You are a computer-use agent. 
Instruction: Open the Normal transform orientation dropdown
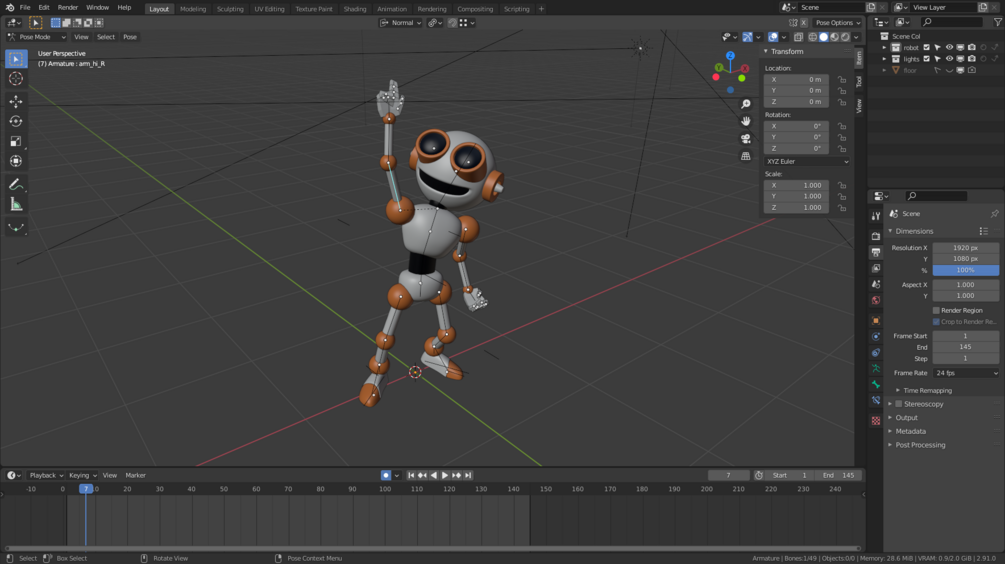pyautogui.click(x=401, y=22)
